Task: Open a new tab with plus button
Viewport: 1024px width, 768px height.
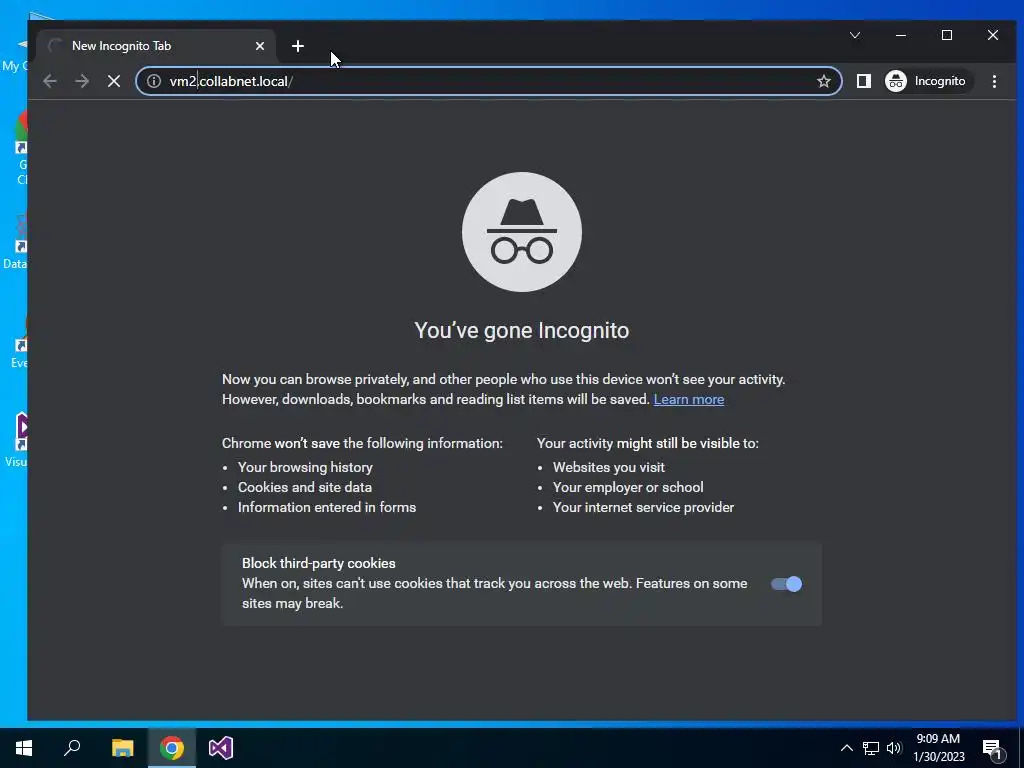Action: click(x=298, y=46)
